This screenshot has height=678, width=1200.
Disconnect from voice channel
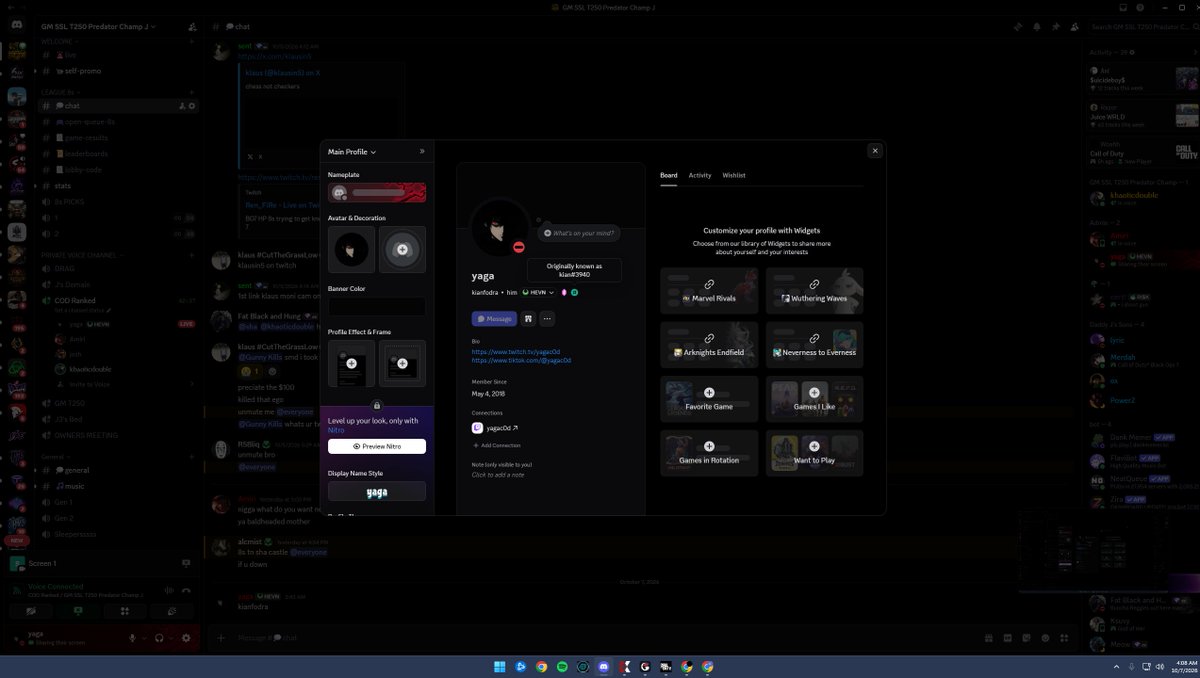click(x=185, y=591)
